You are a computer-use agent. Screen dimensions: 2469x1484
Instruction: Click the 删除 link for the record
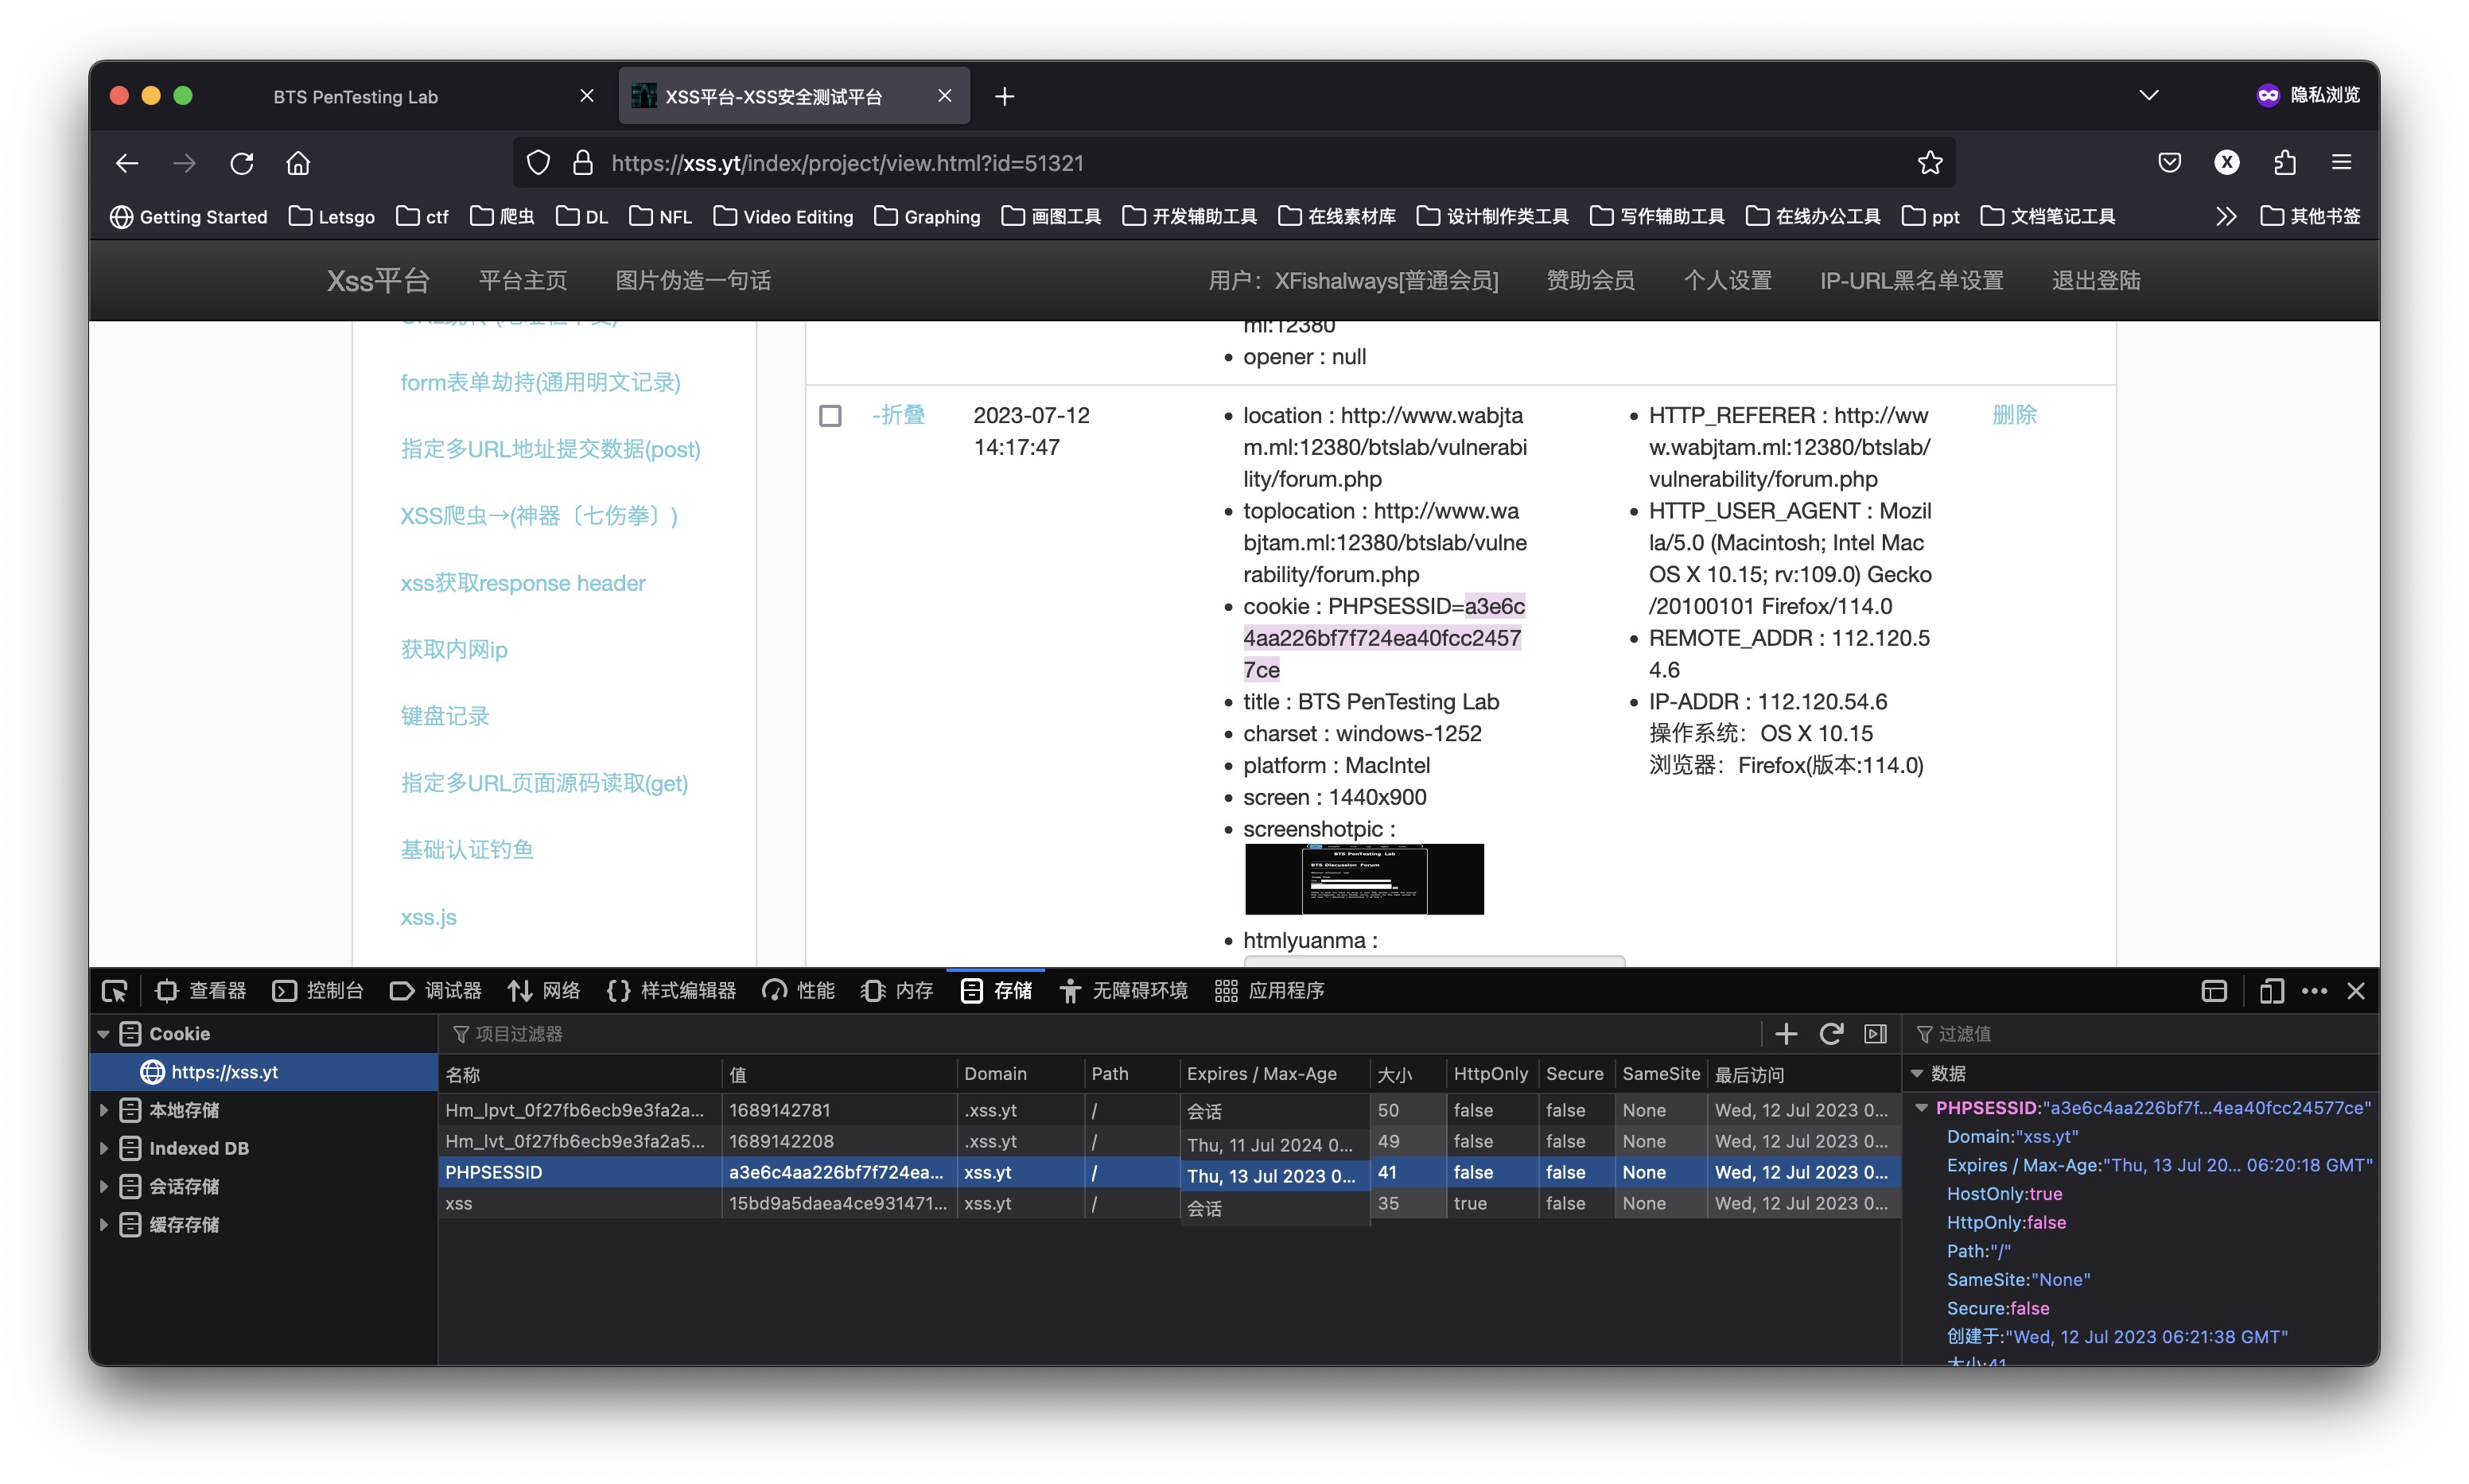click(2013, 414)
